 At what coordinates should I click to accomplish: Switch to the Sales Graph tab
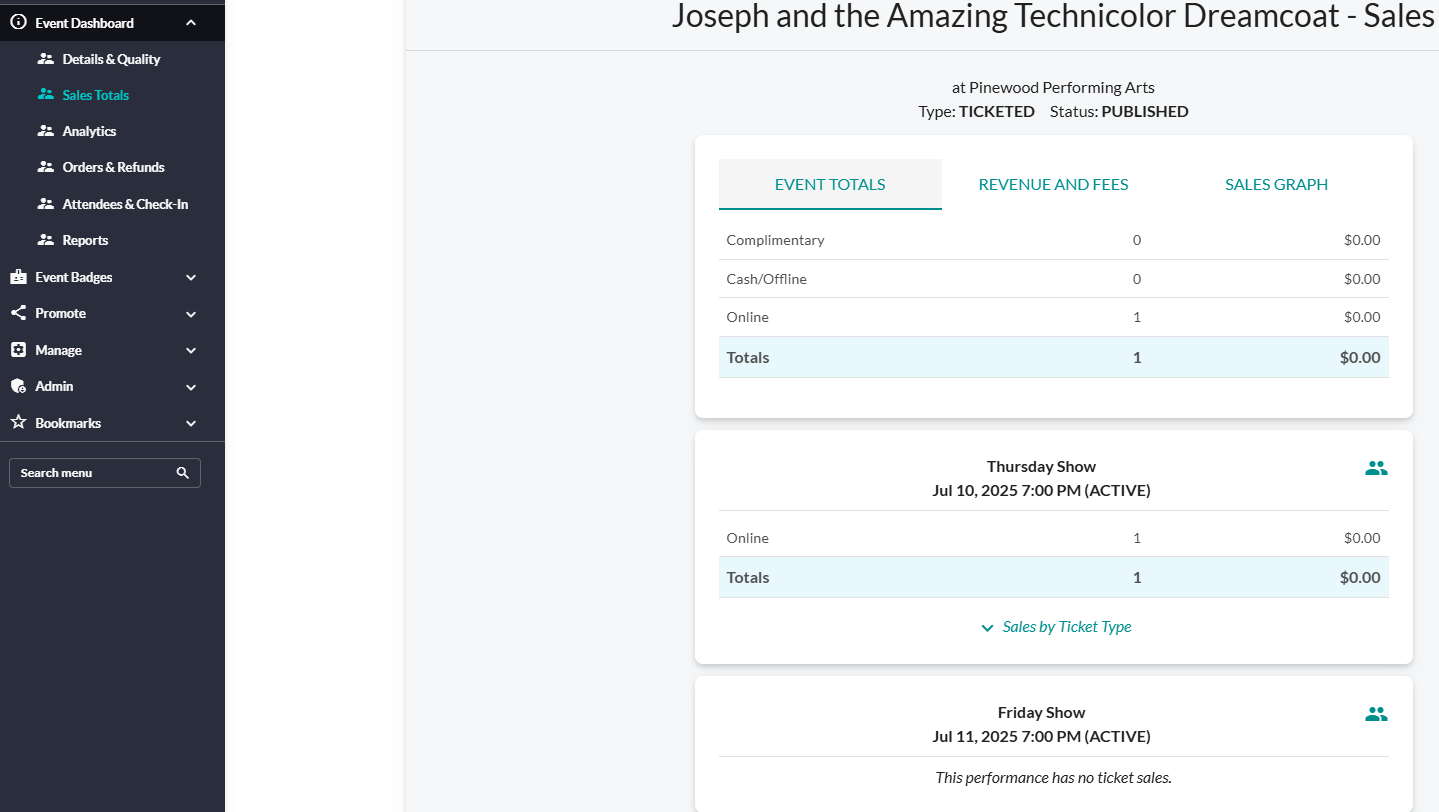tap(1276, 184)
